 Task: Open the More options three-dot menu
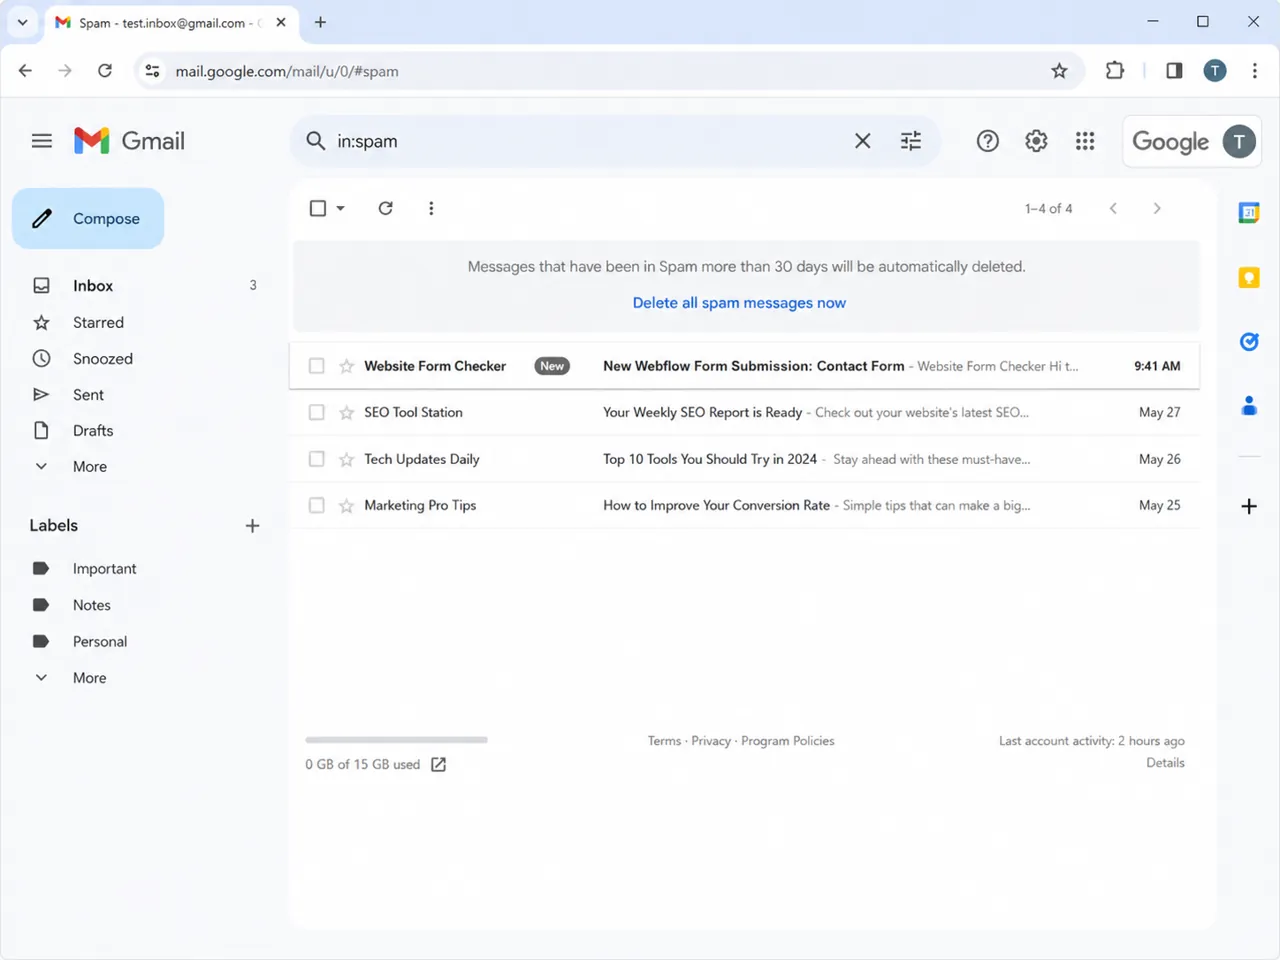(431, 208)
